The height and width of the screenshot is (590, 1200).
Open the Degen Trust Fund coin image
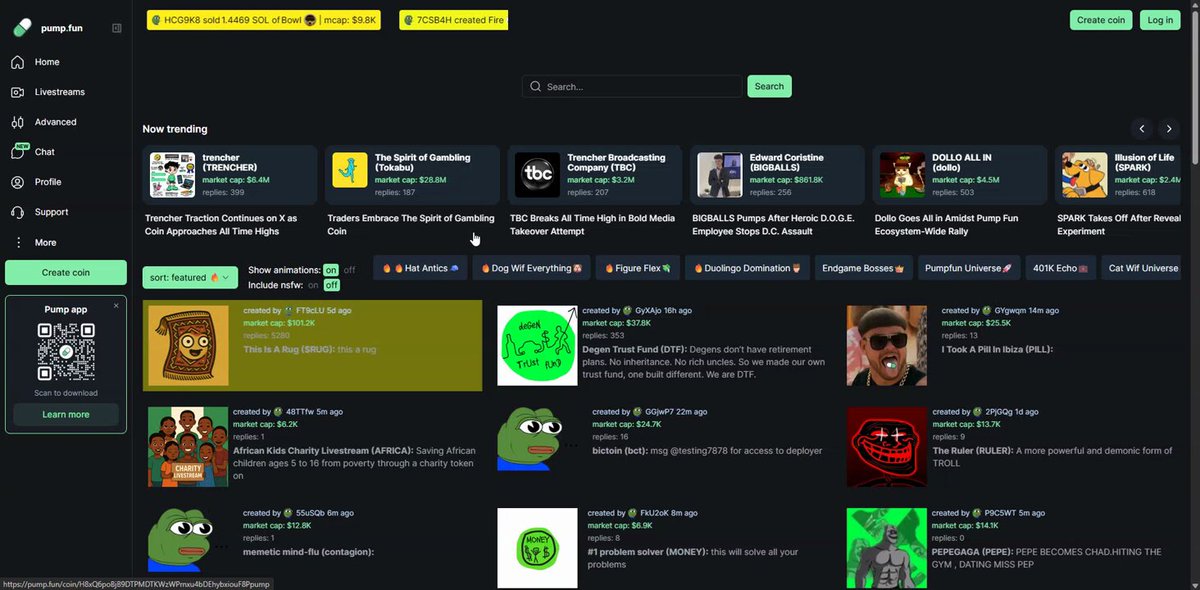pyautogui.click(x=538, y=345)
